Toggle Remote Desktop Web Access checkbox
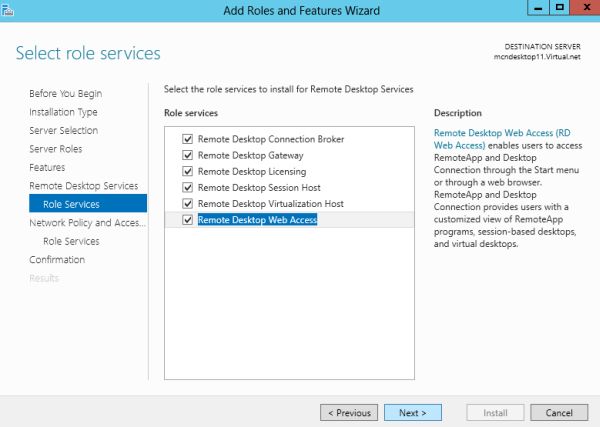Viewport: 600px width, 427px height. coord(187,219)
